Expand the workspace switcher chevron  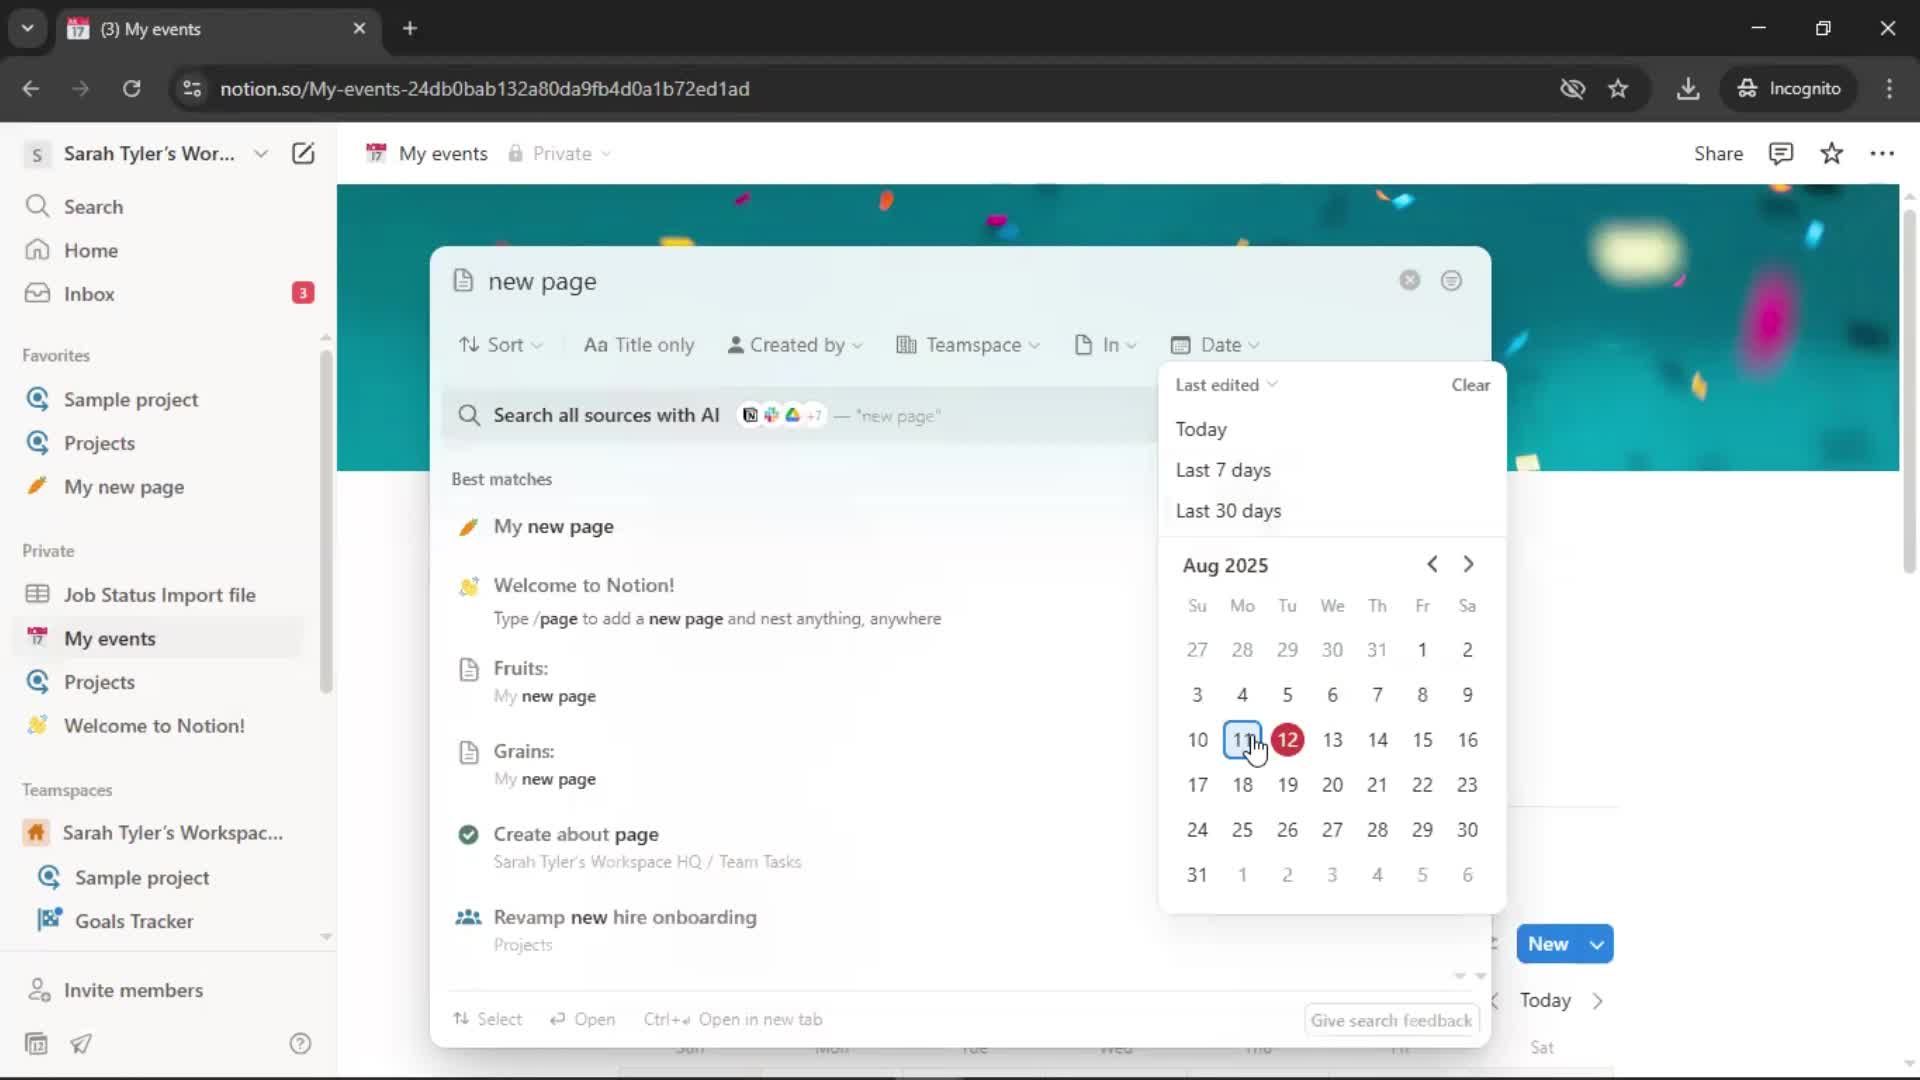pos(260,153)
